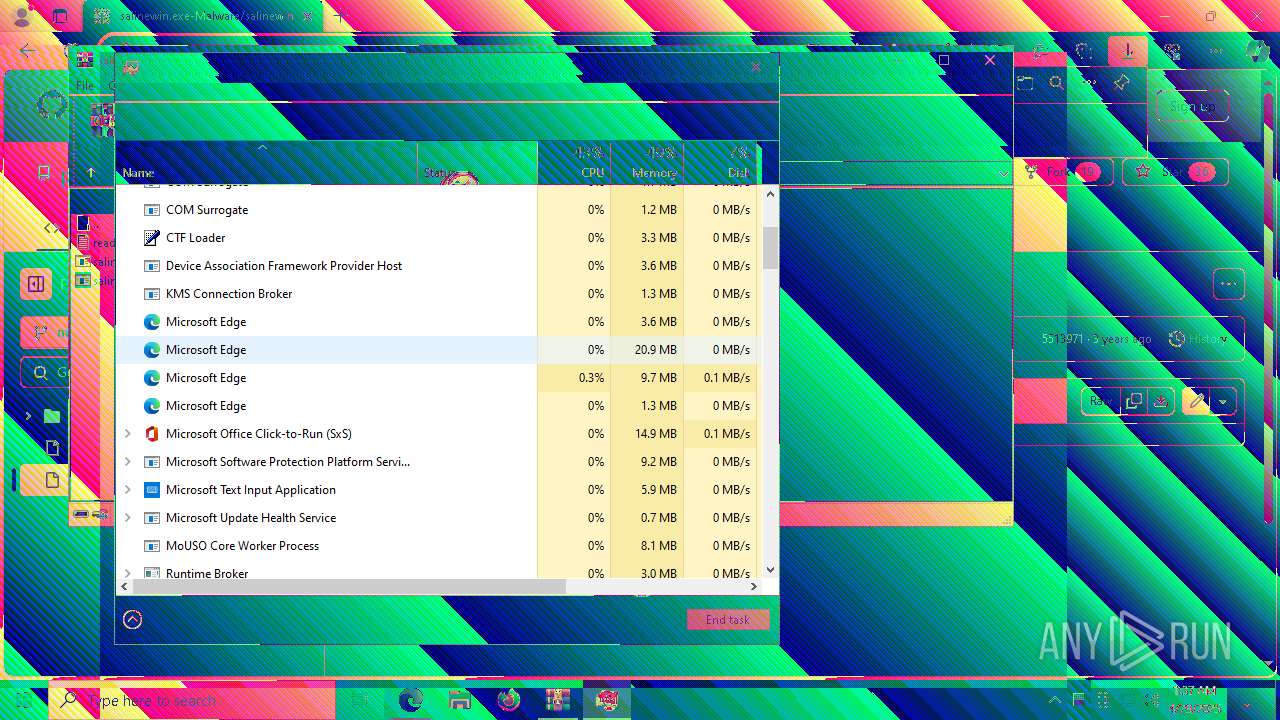Image resolution: width=1280 pixels, height=720 pixels.
Task: Open Firefox from the taskbar
Action: click(x=509, y=700)
